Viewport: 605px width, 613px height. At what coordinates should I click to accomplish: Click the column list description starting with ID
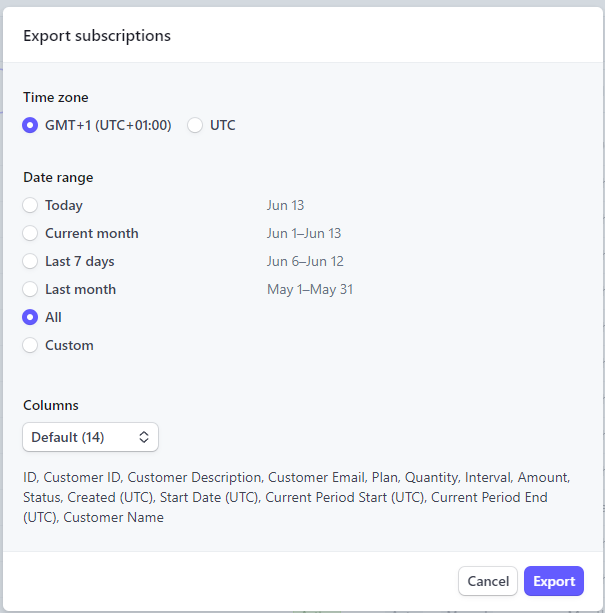point(296,497)
